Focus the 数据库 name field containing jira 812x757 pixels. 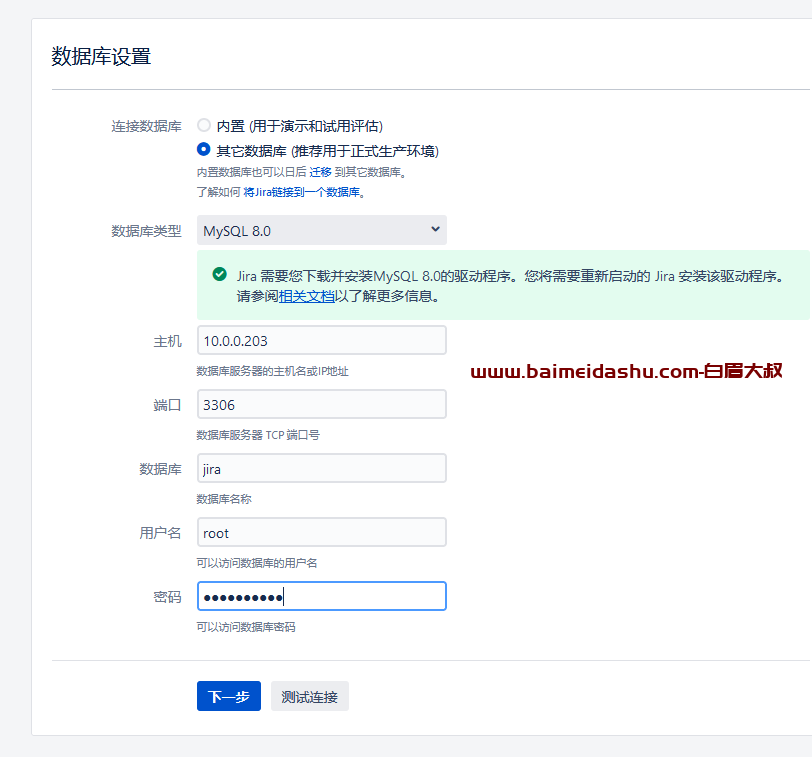tap(322, 469)
